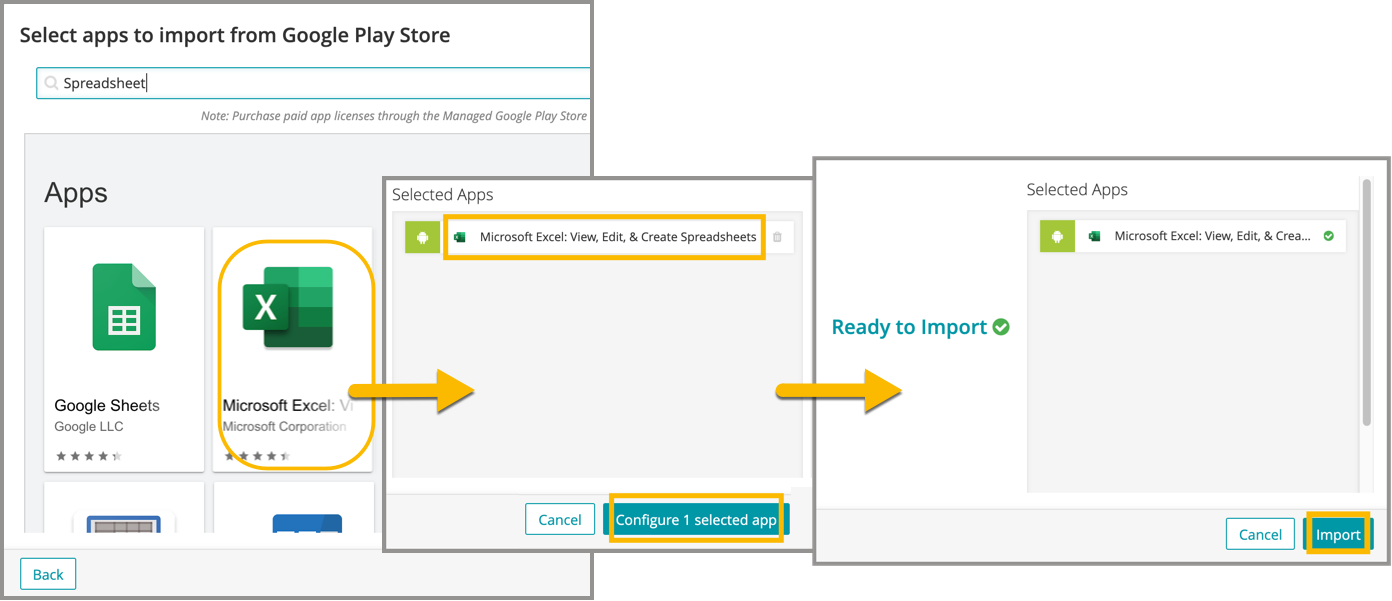Click the Android icon in the Ready to Import panel
This screenshot has height=601, width=1392.
(1057, 237)
